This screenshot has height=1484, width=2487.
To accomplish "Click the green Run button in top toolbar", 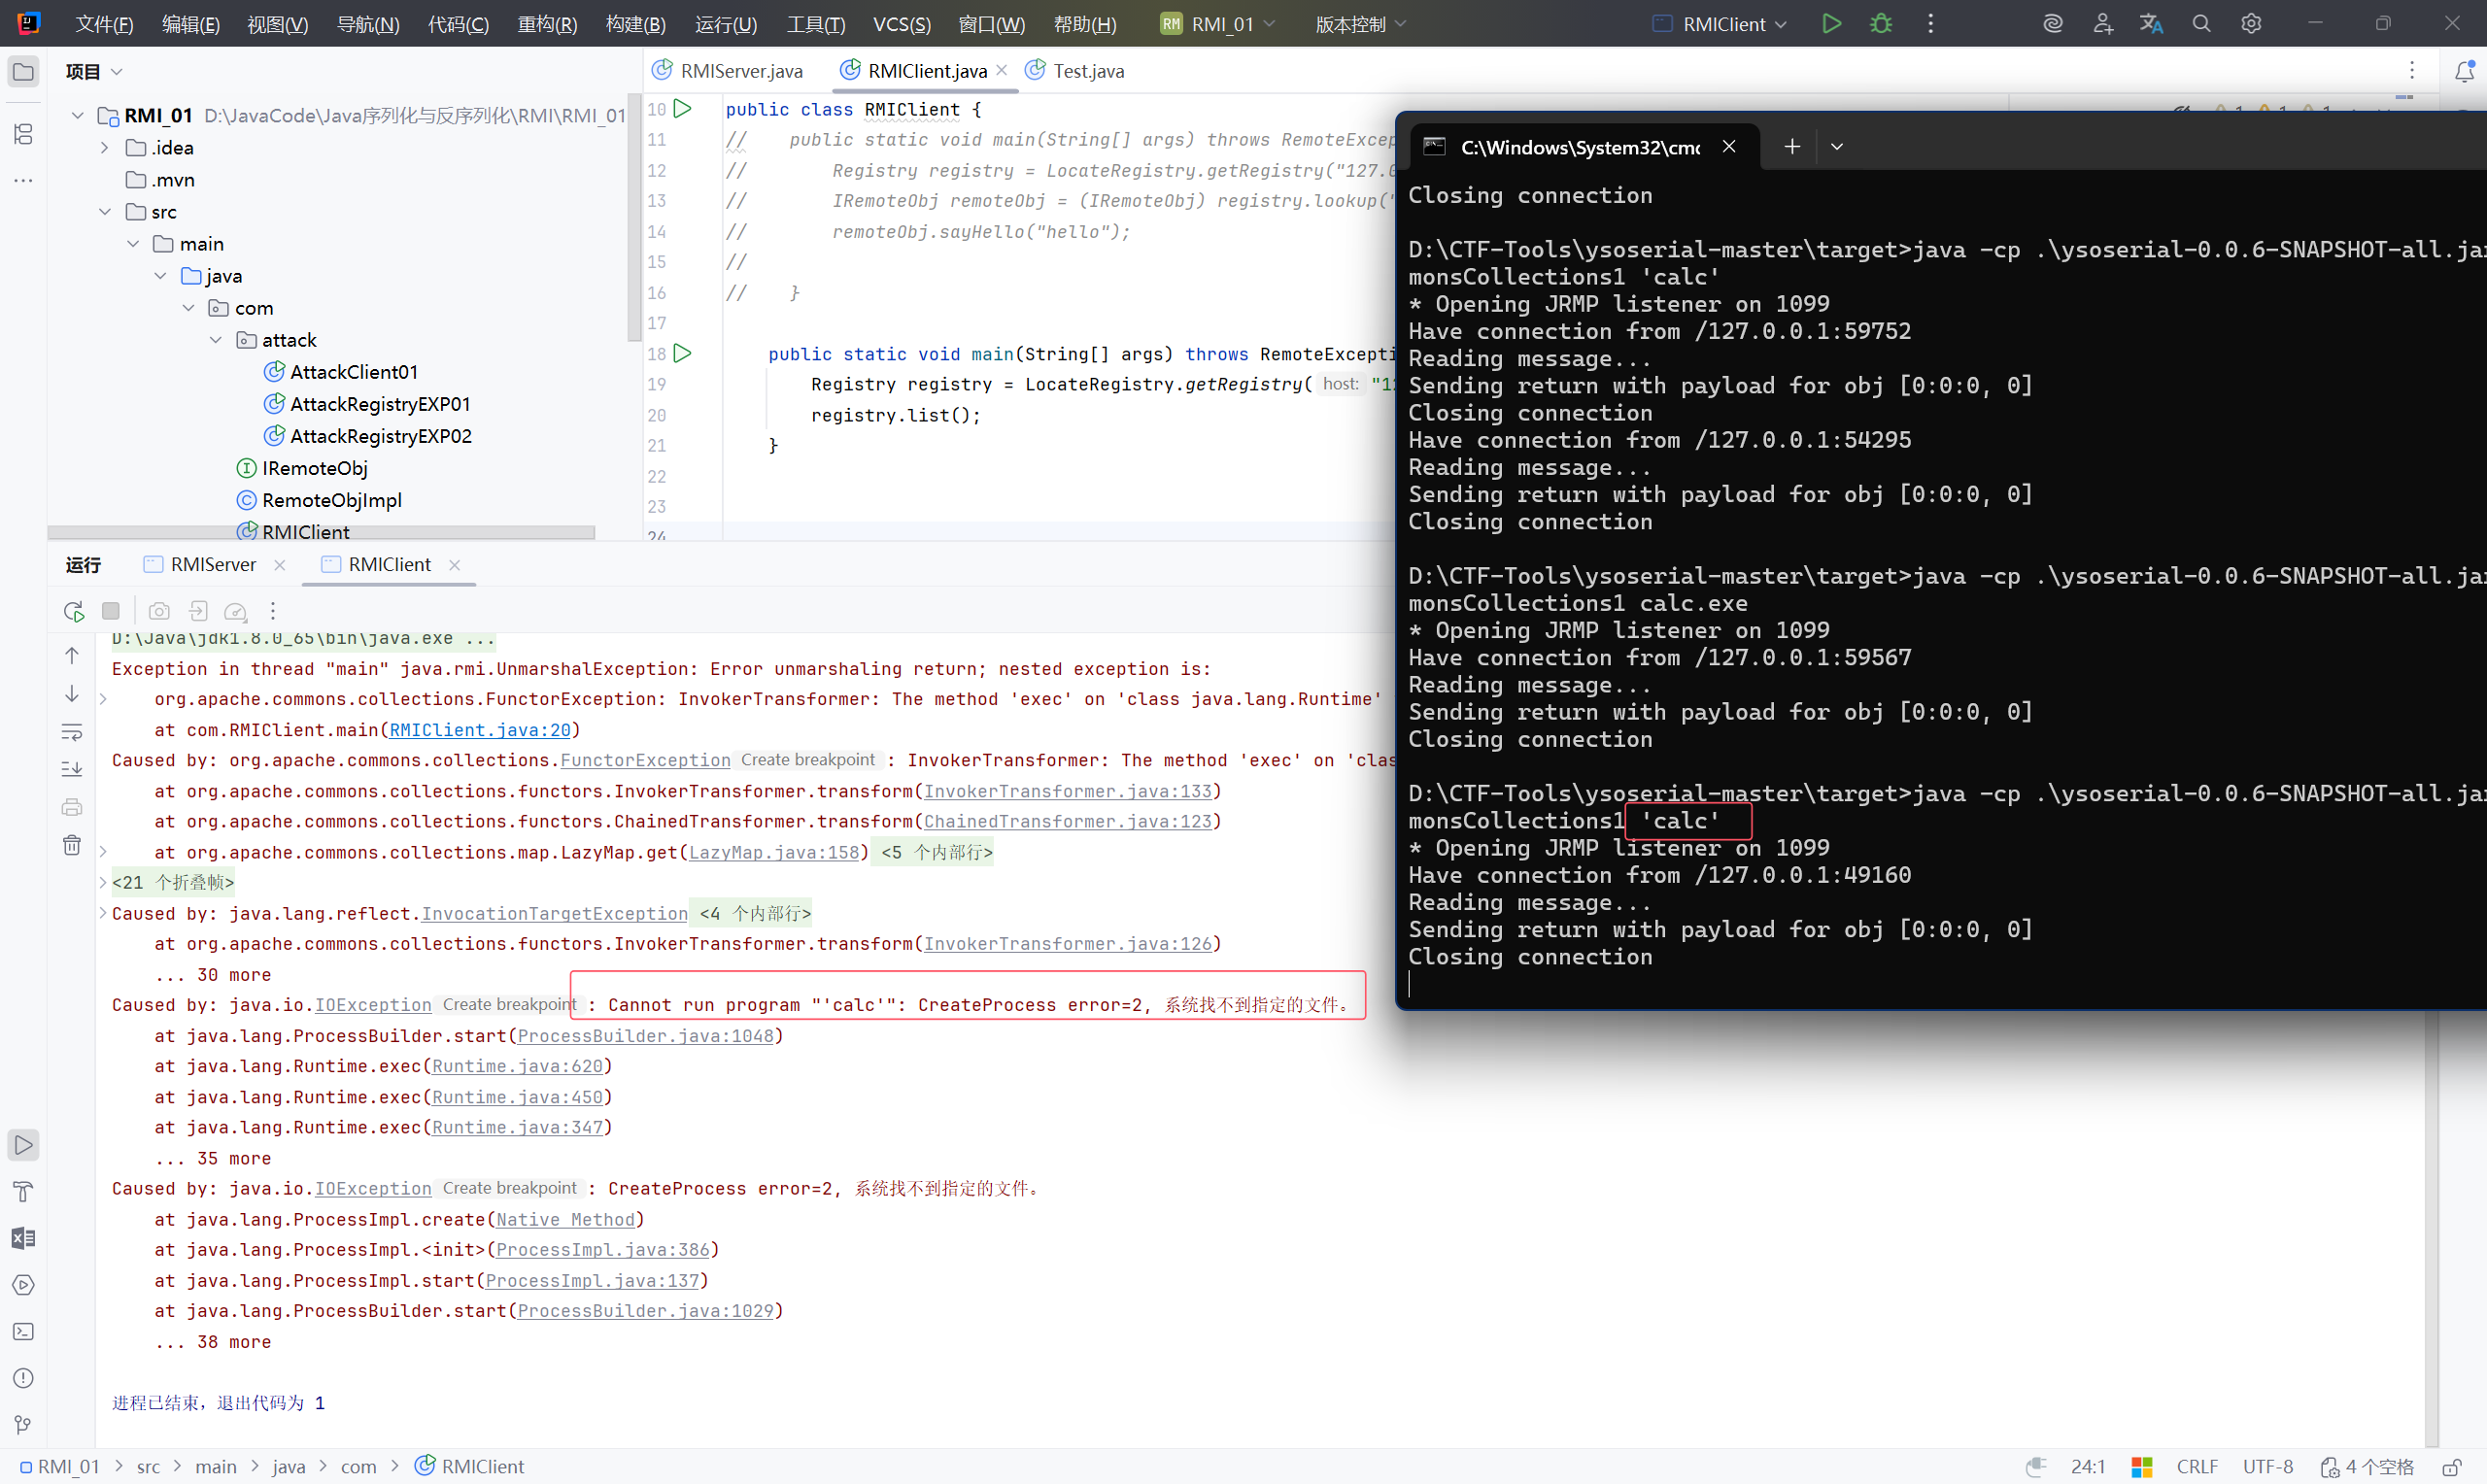I will [x=1831, y=24].
